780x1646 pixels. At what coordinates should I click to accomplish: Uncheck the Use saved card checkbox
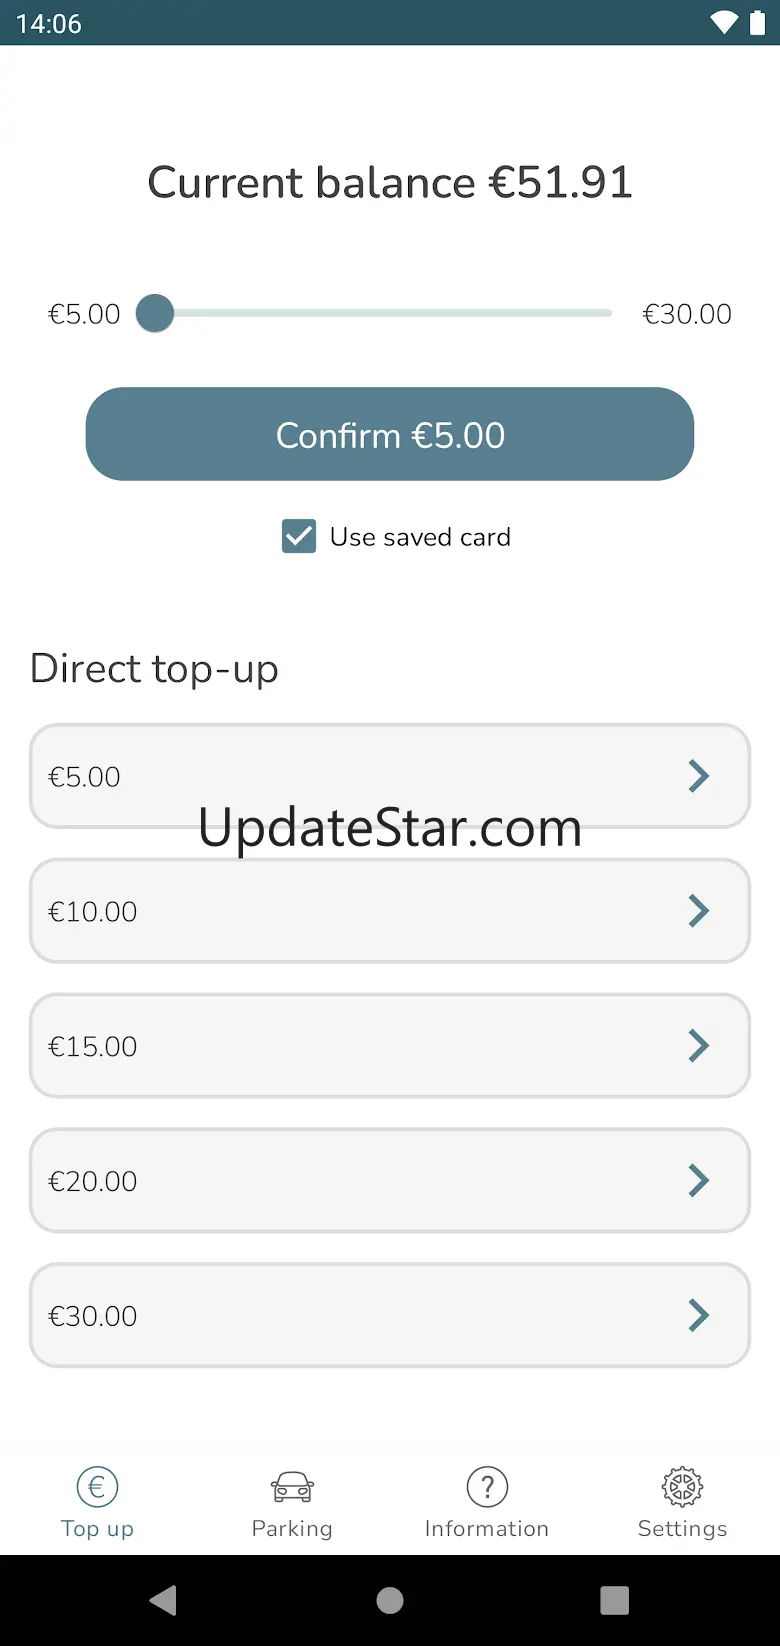tap(299, 537)
